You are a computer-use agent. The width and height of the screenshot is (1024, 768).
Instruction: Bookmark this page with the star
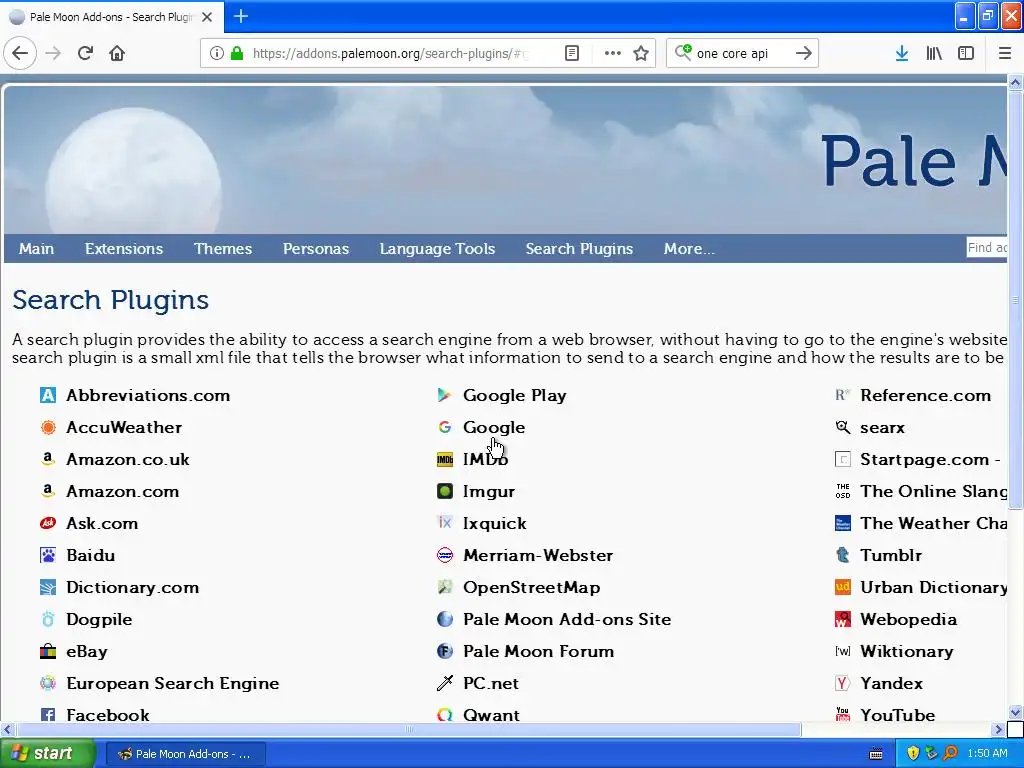pyautogui.click(x=641, y=53)
